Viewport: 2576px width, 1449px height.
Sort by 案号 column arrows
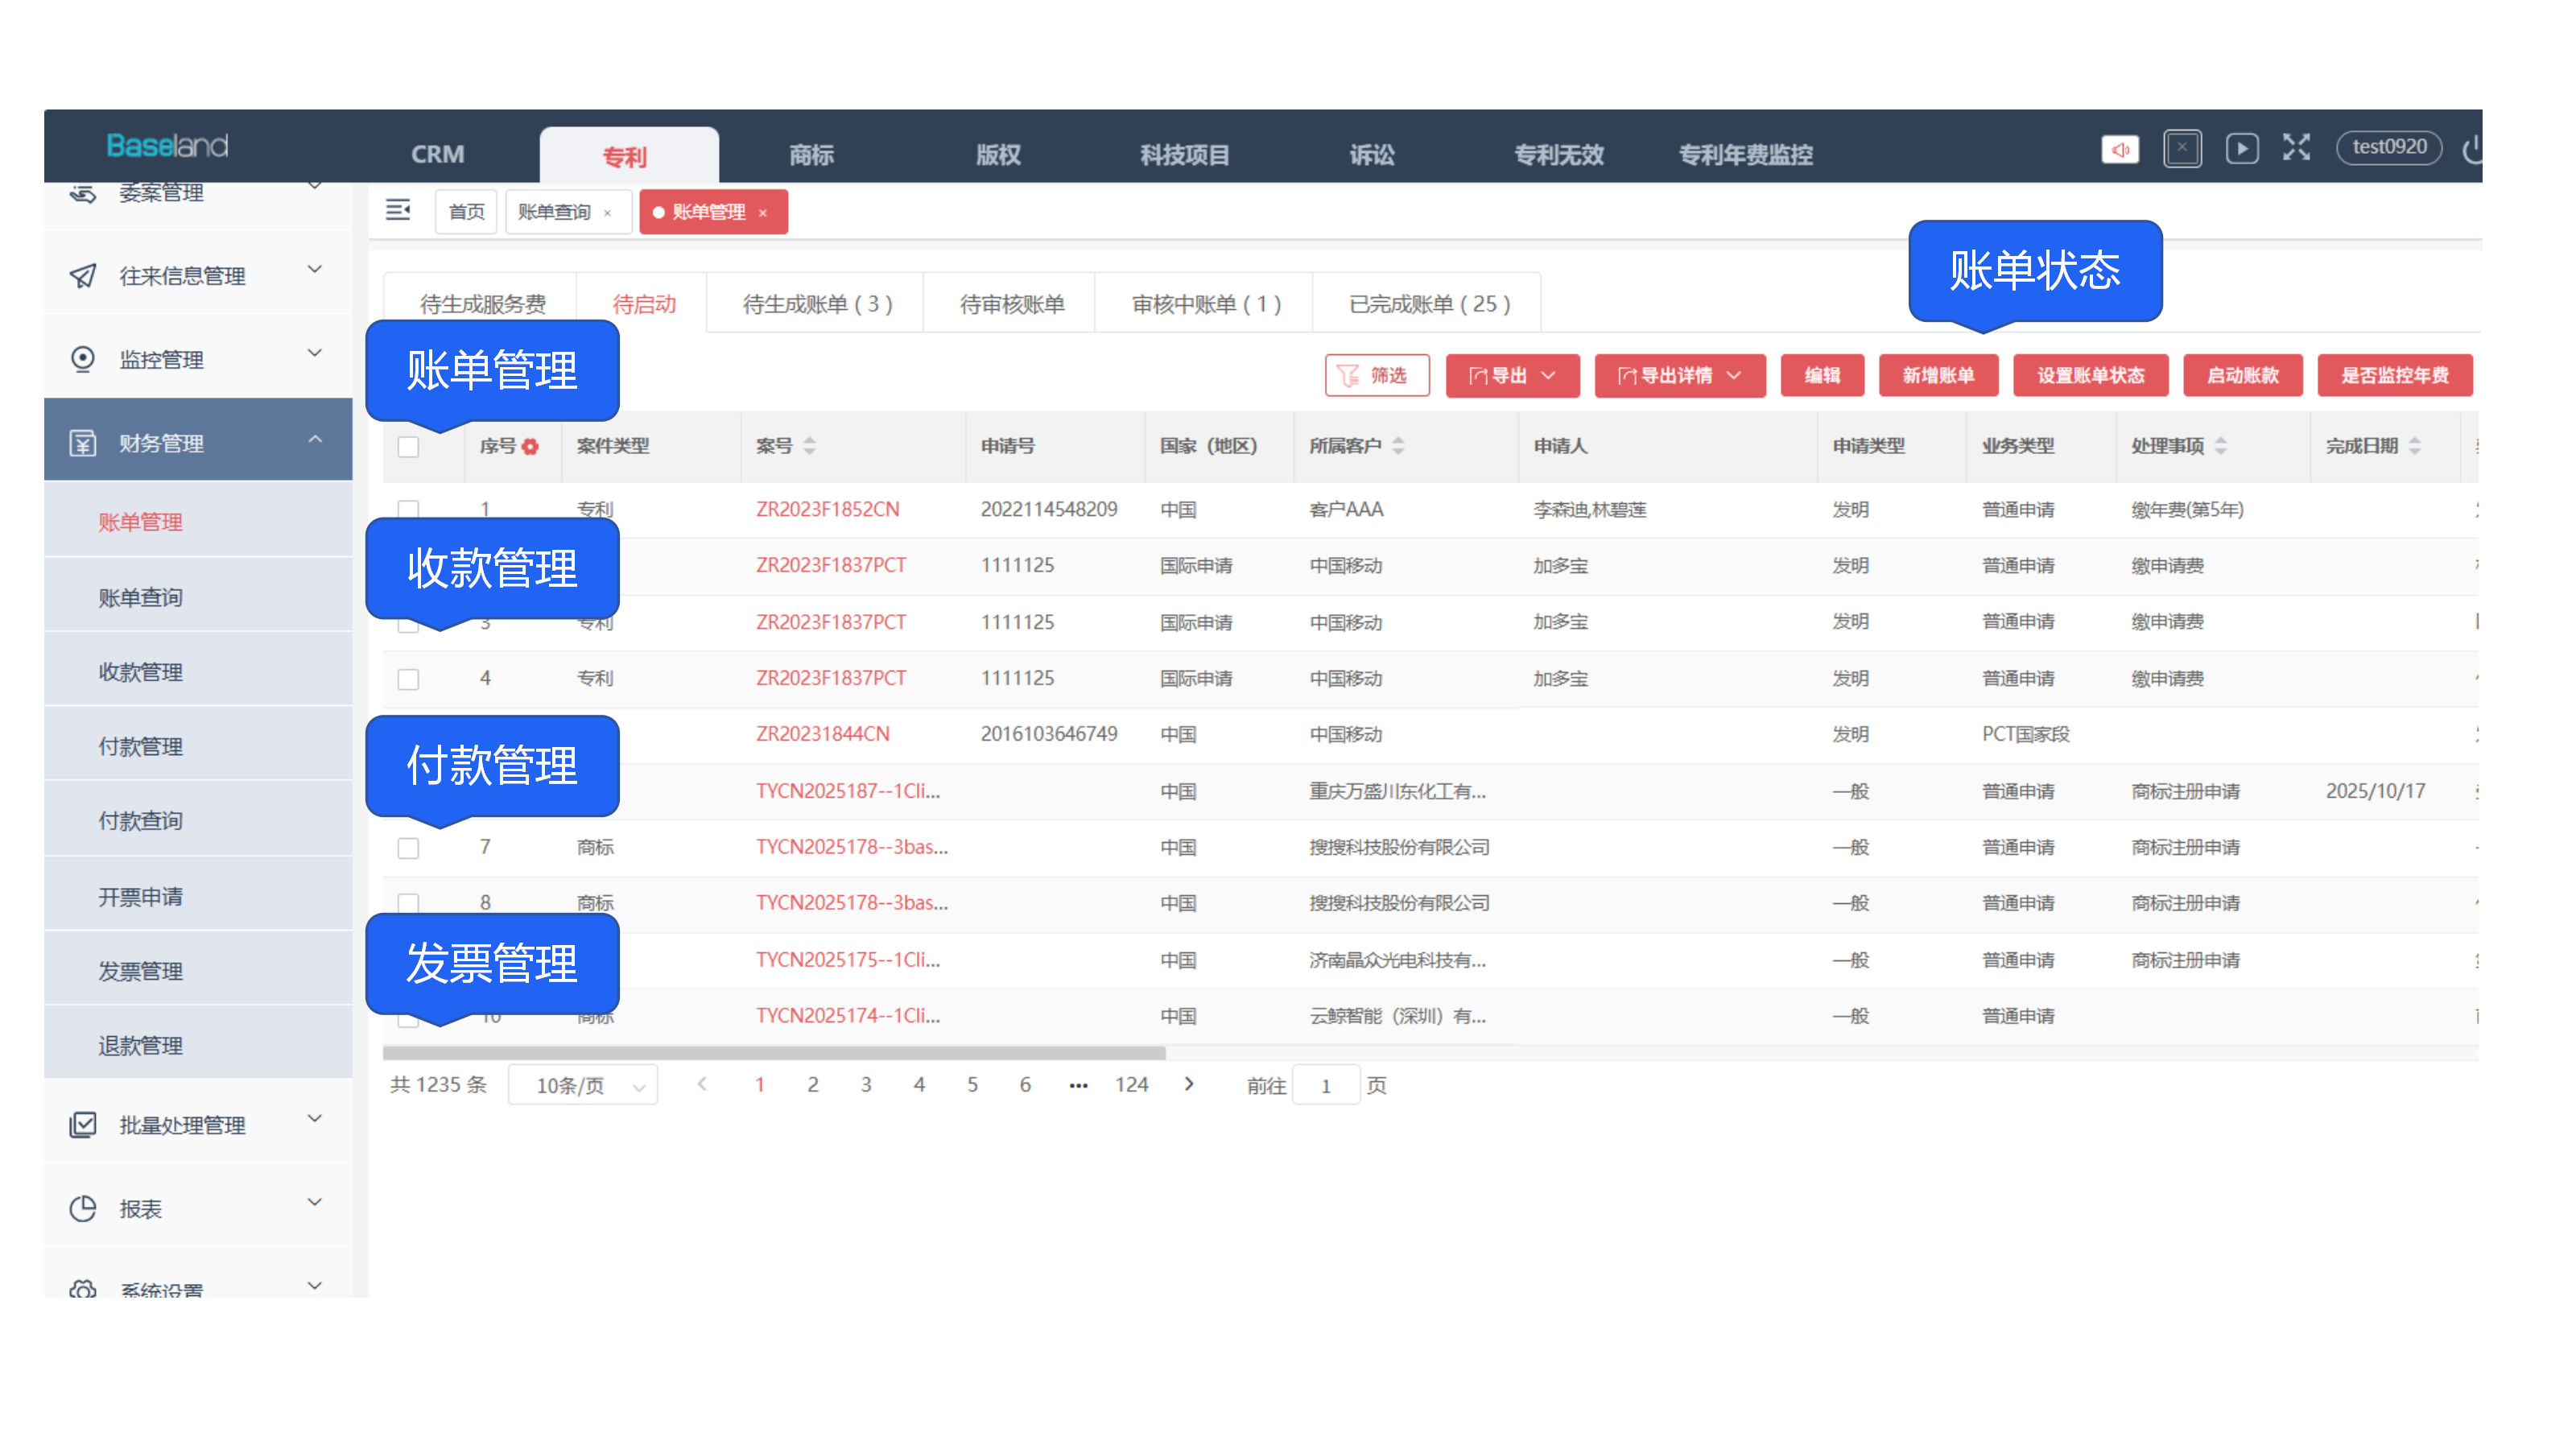tap(809, 446)
